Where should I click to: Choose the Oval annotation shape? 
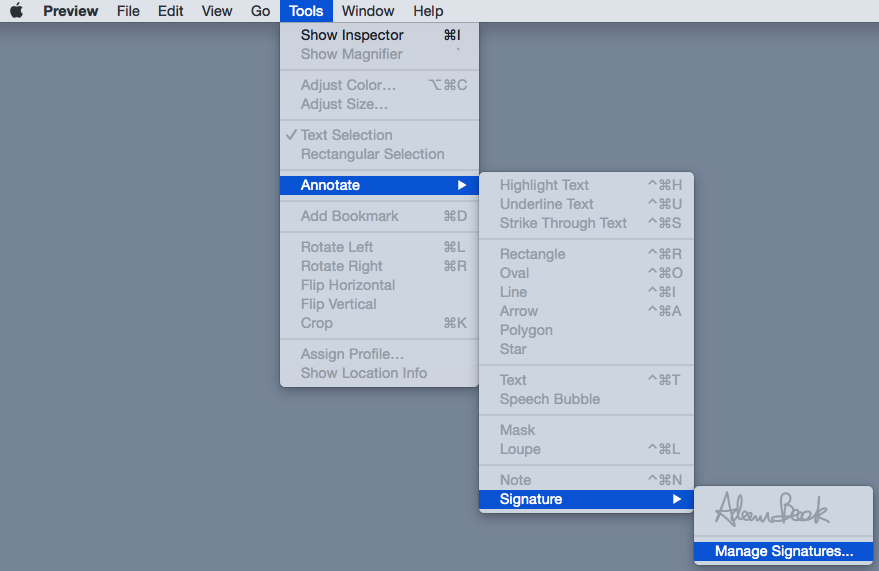pyautogui.click(x=586, y=273)
